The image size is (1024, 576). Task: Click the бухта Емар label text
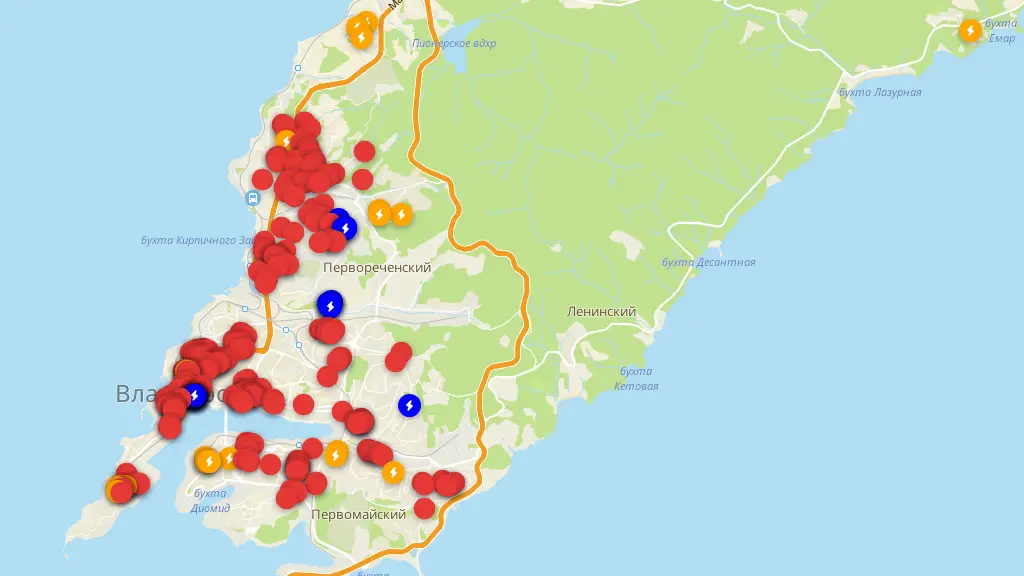(x=1001, y=31)
